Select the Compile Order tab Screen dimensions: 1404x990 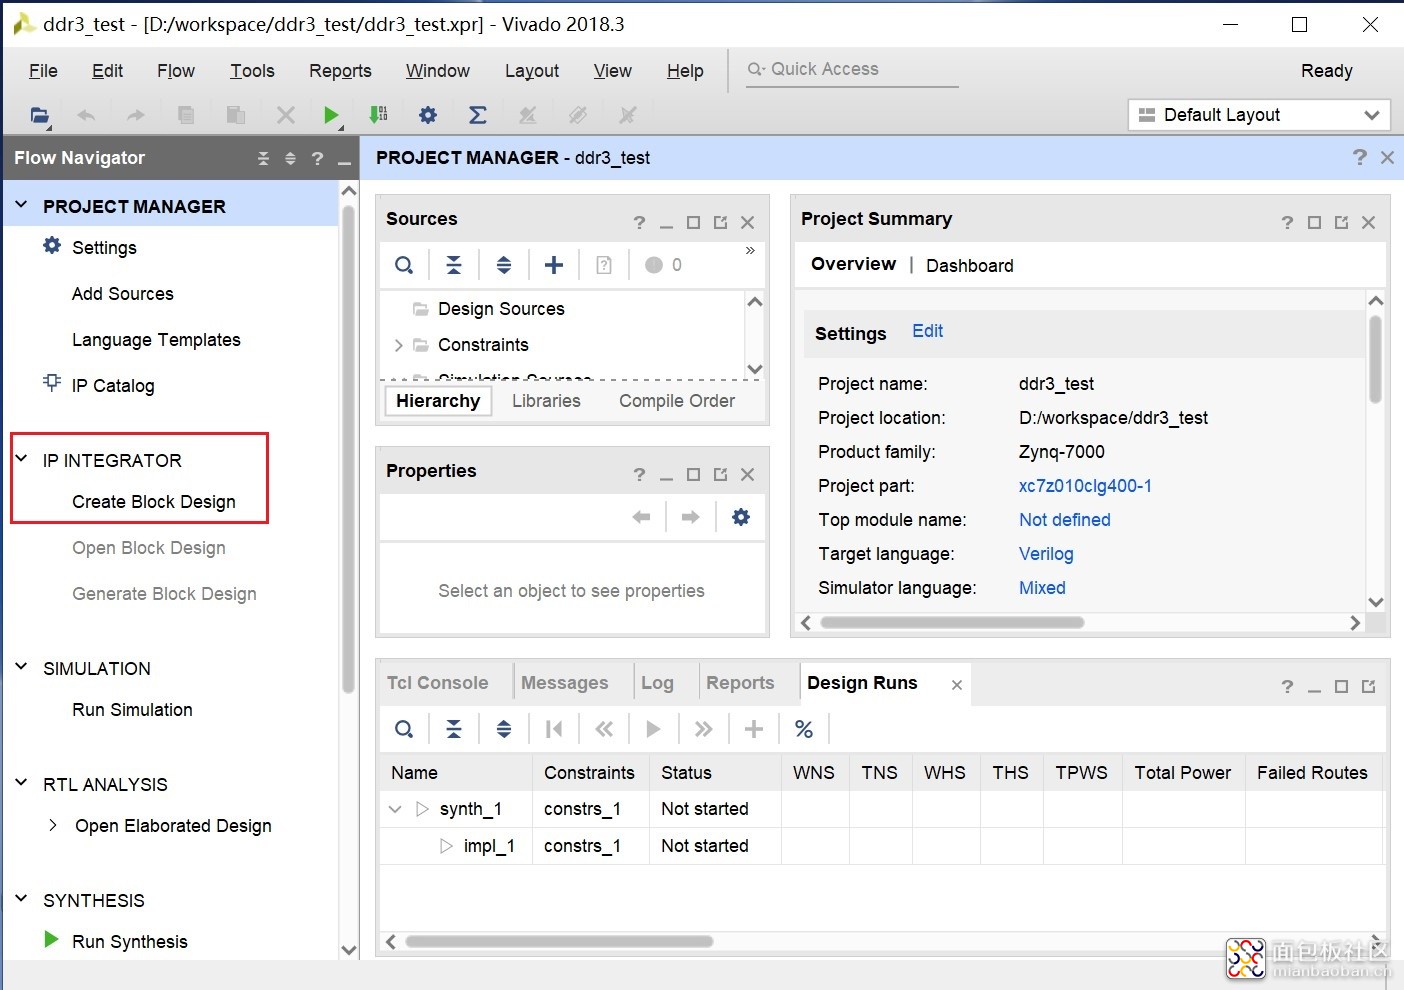pyautogui.click(x=677, y=401)
